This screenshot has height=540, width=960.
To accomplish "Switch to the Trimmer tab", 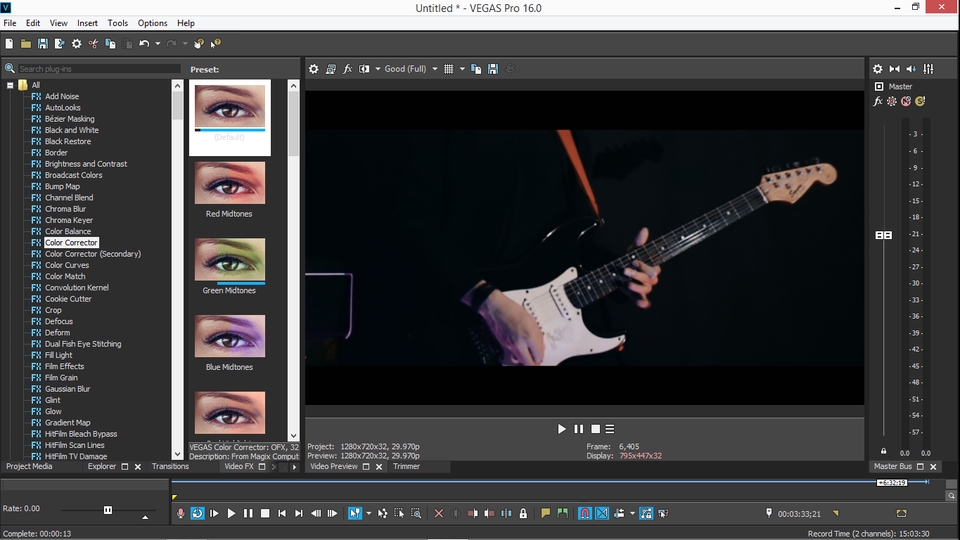I will 407,467.
